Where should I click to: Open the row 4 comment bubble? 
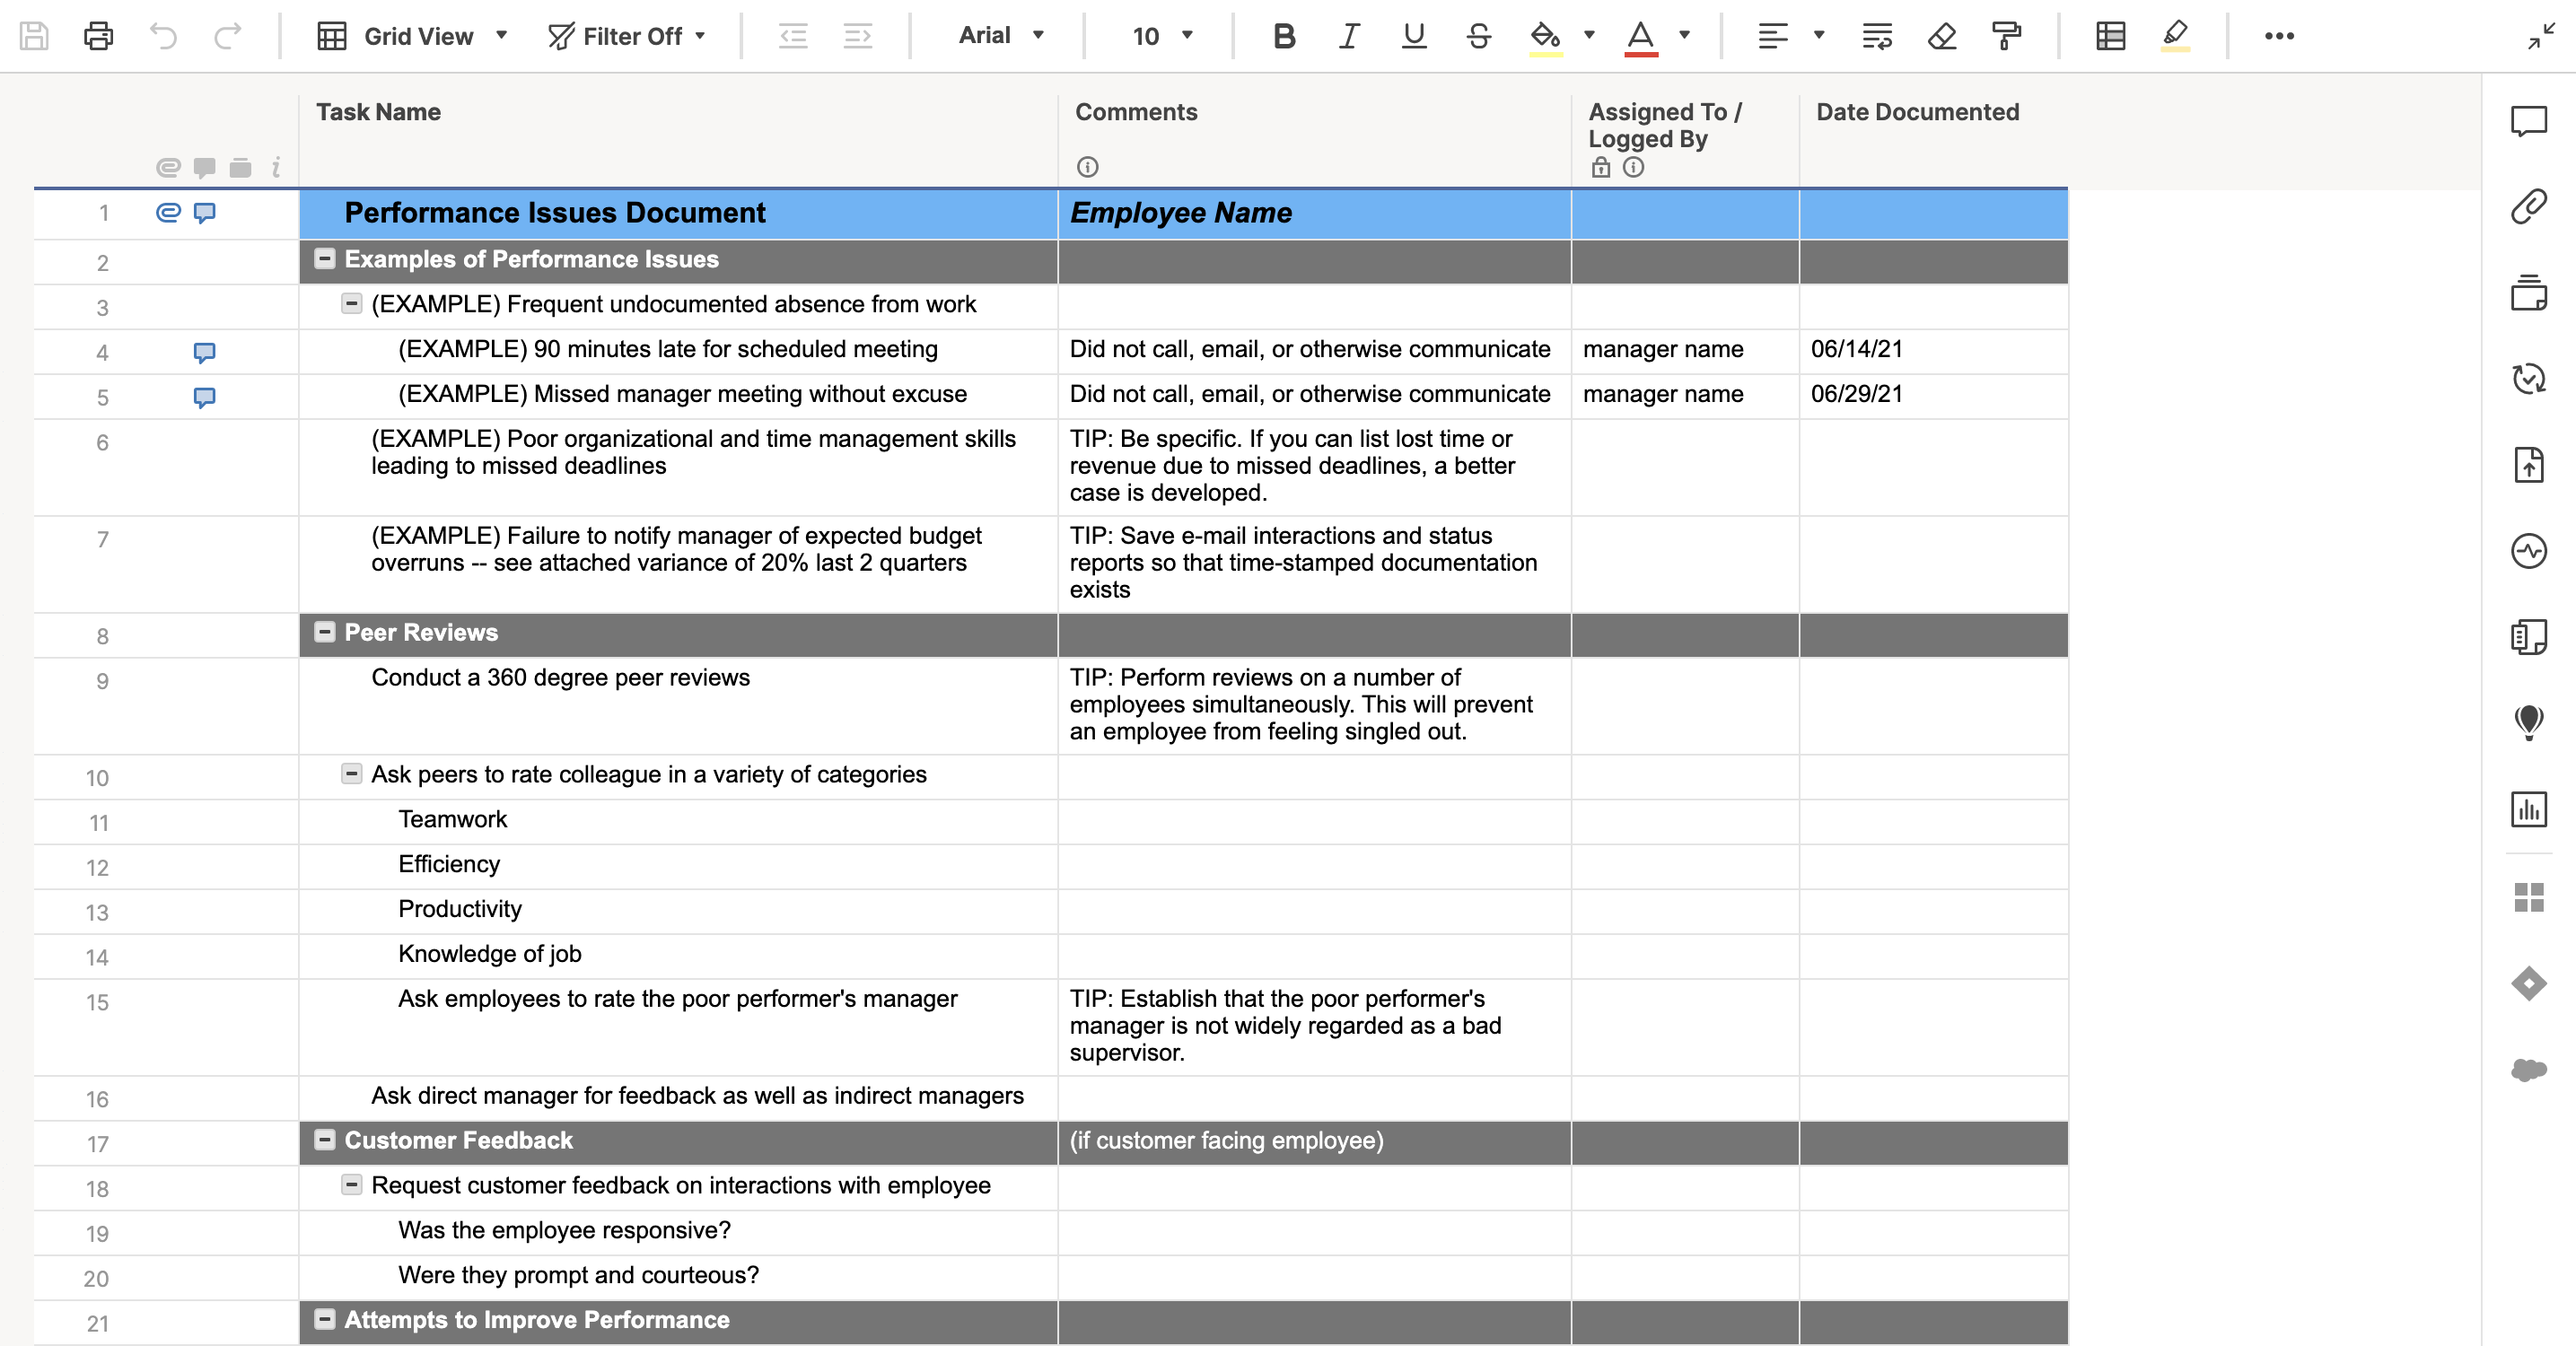pos(204,352)
